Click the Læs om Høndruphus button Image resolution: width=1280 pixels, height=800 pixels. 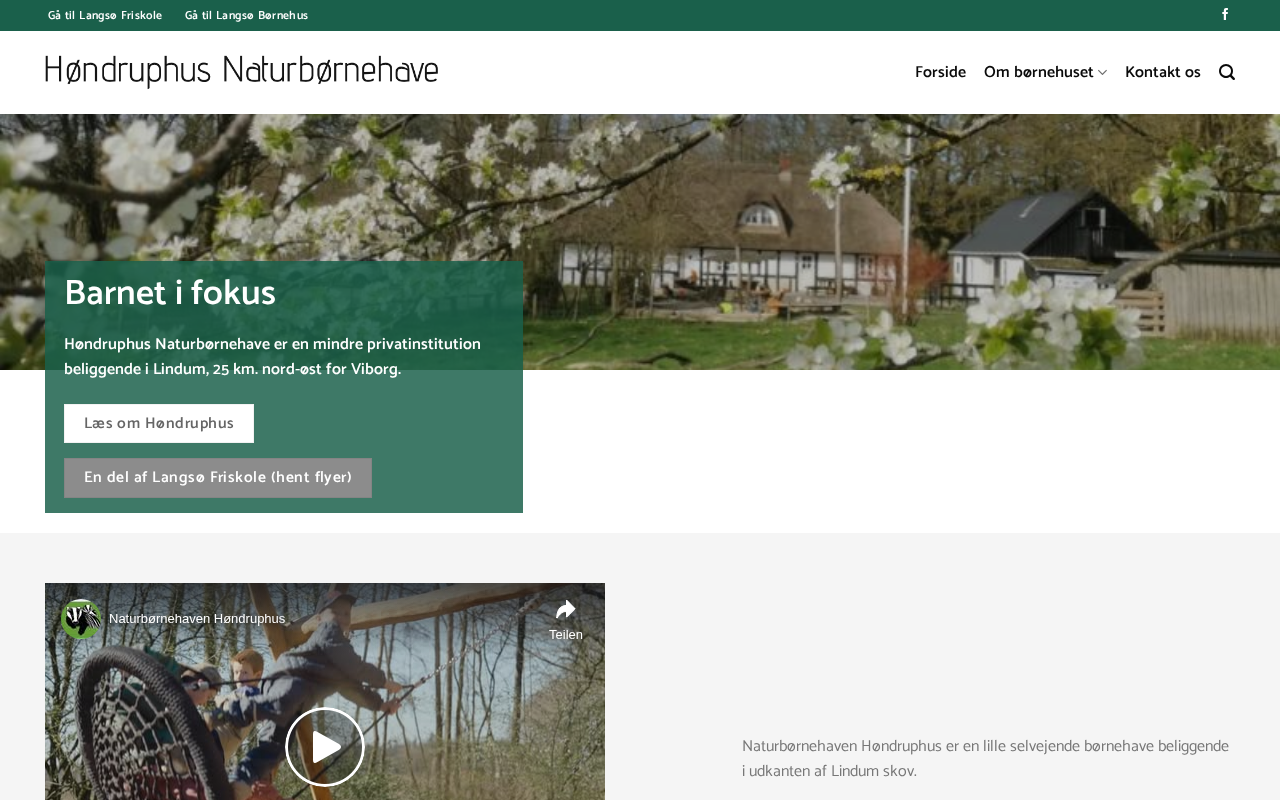(x=159, y=424)
